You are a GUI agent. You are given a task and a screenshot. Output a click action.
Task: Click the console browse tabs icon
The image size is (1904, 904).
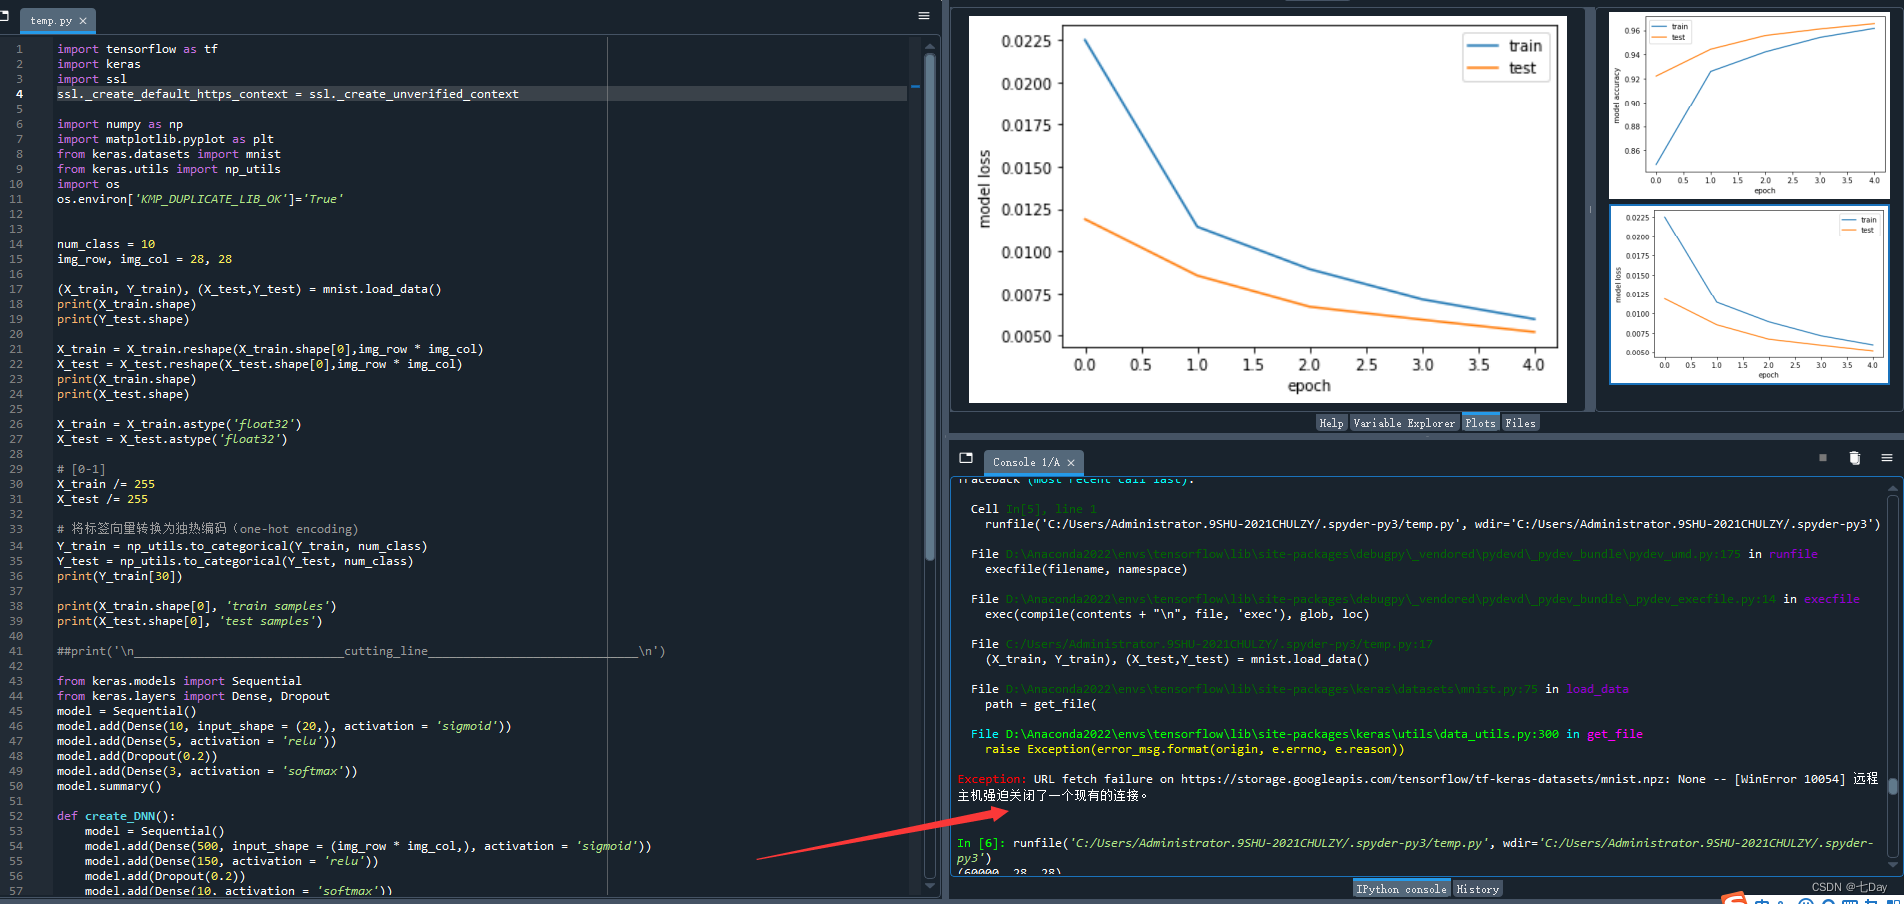pos(966,458)
